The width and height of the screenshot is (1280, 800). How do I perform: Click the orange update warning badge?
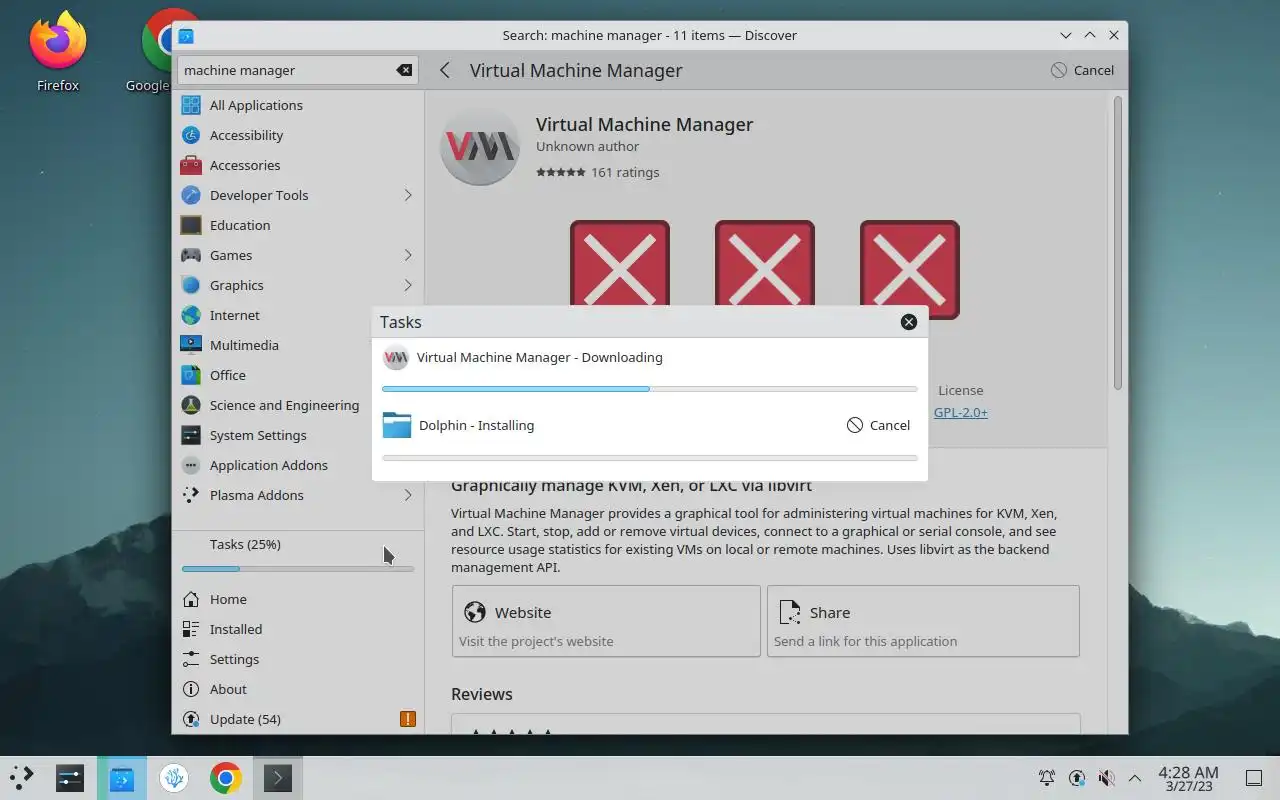click(x=407, y=719)
